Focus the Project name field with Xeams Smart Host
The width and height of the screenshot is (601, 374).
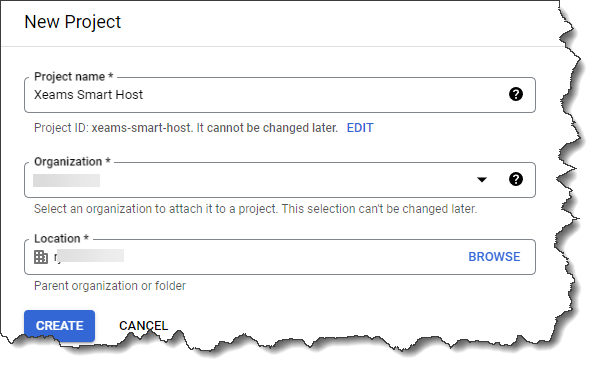pyautogui.click(x=280, y=95)
